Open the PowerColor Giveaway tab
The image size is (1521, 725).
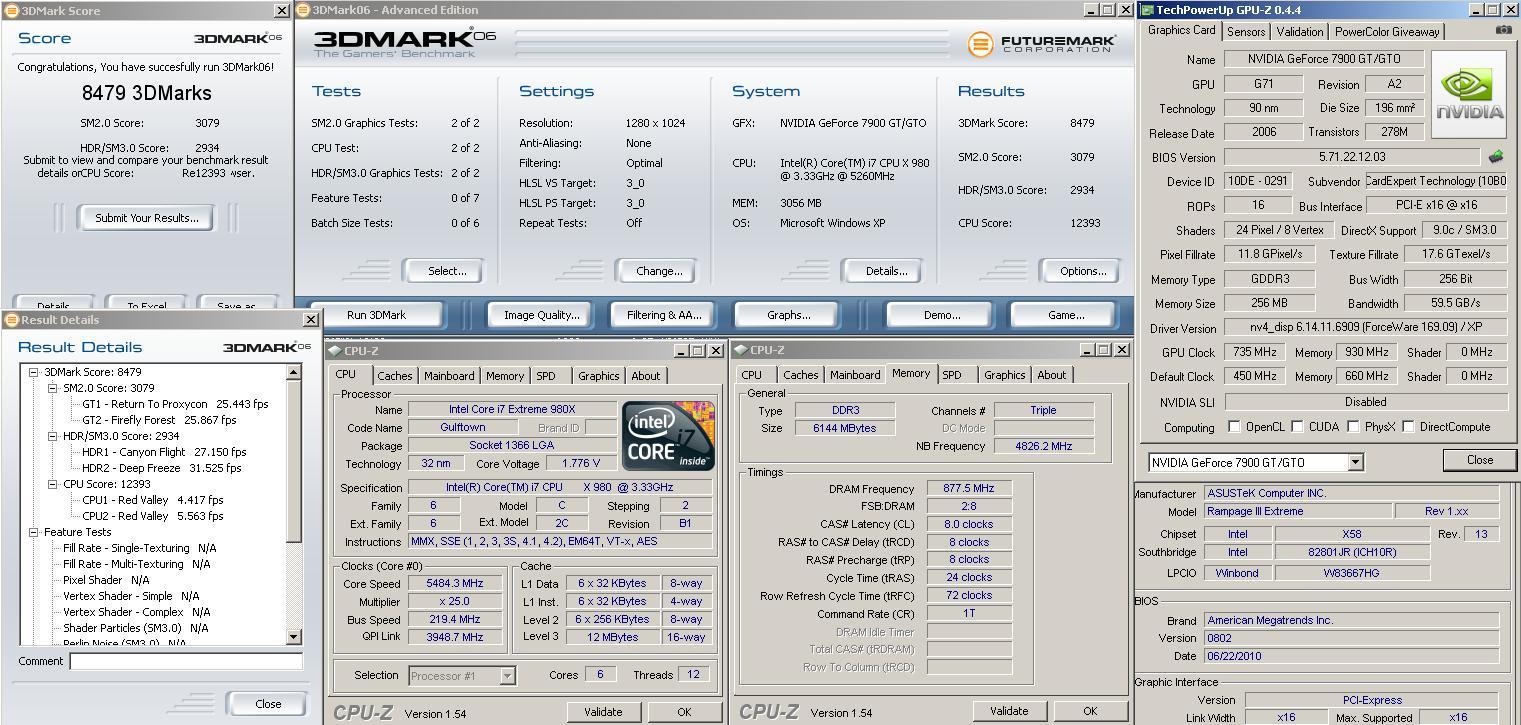1387,32
